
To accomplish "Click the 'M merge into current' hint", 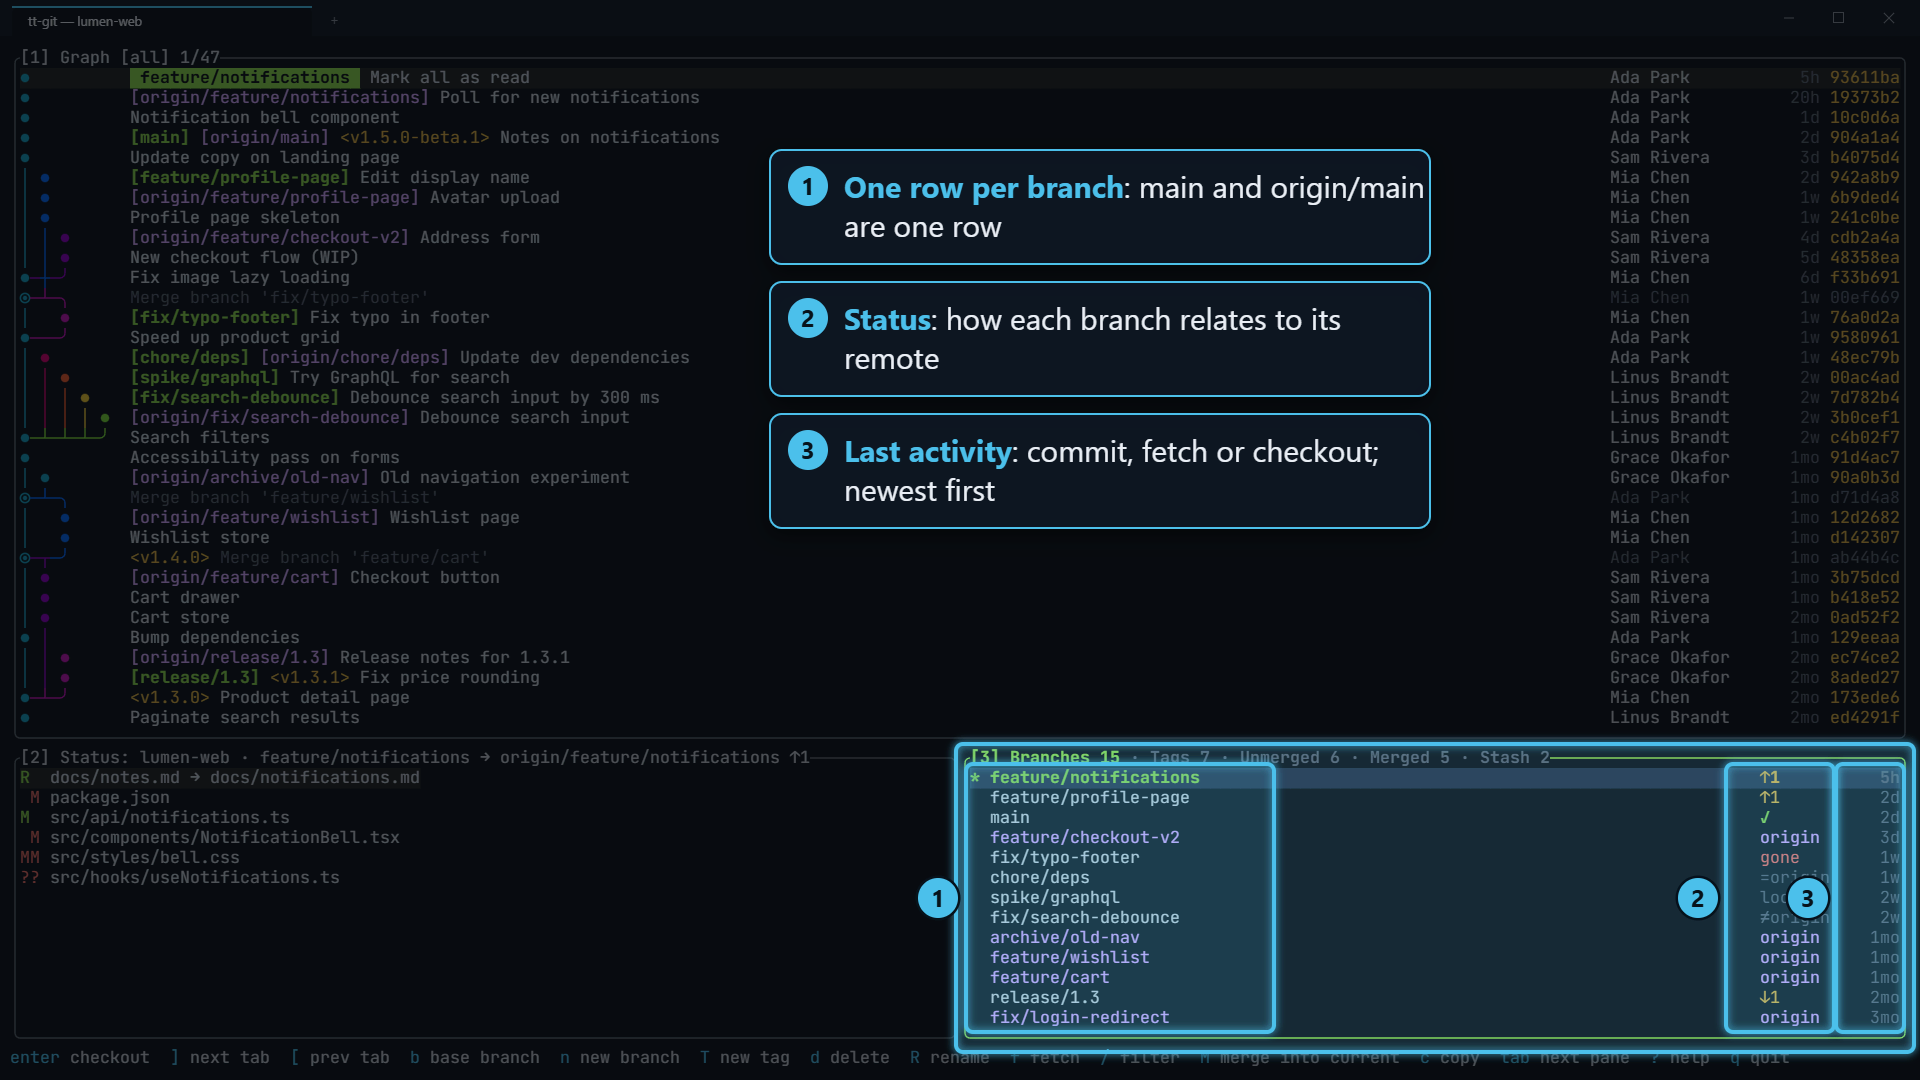I will click(1300, 1057).
